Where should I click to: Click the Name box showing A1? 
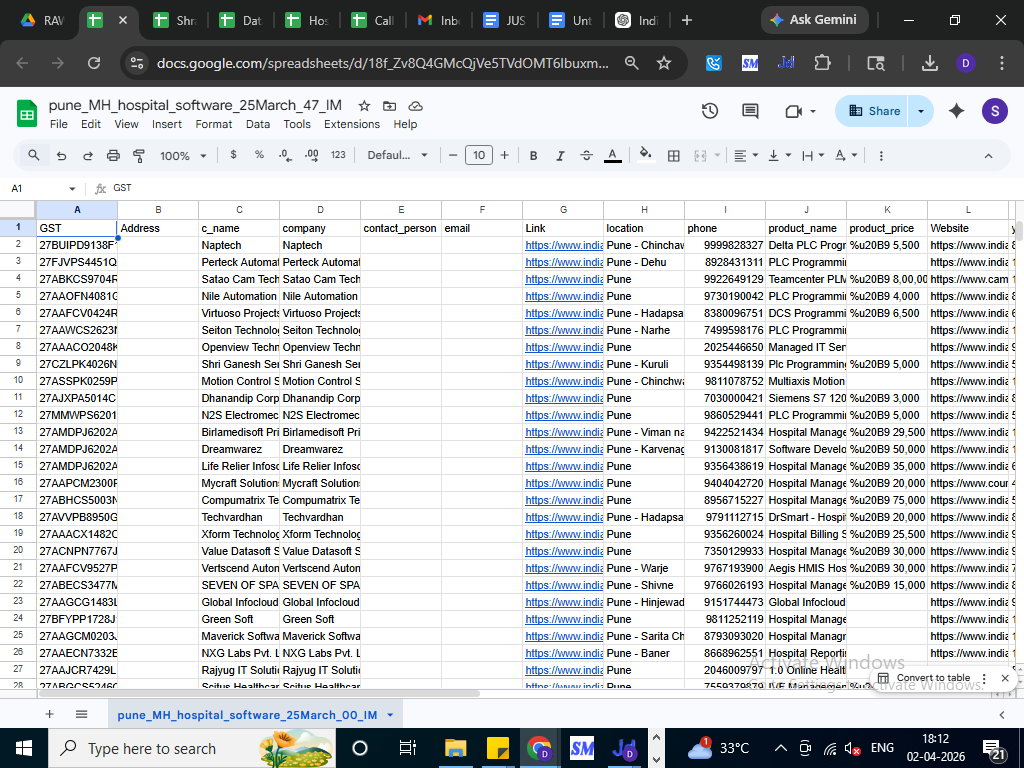[40, 188]
